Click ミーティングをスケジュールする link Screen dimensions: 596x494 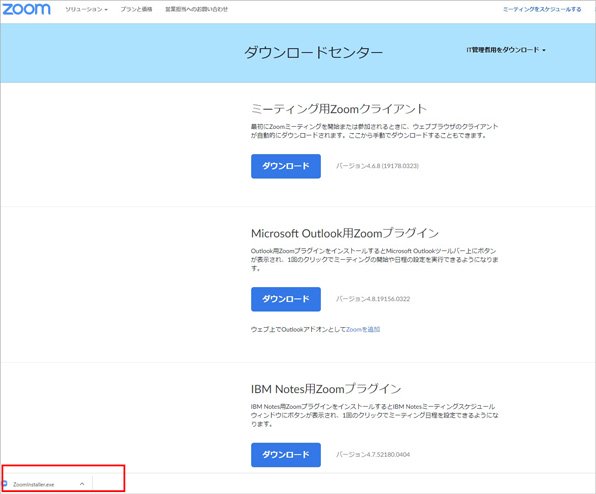pos(542,10)
